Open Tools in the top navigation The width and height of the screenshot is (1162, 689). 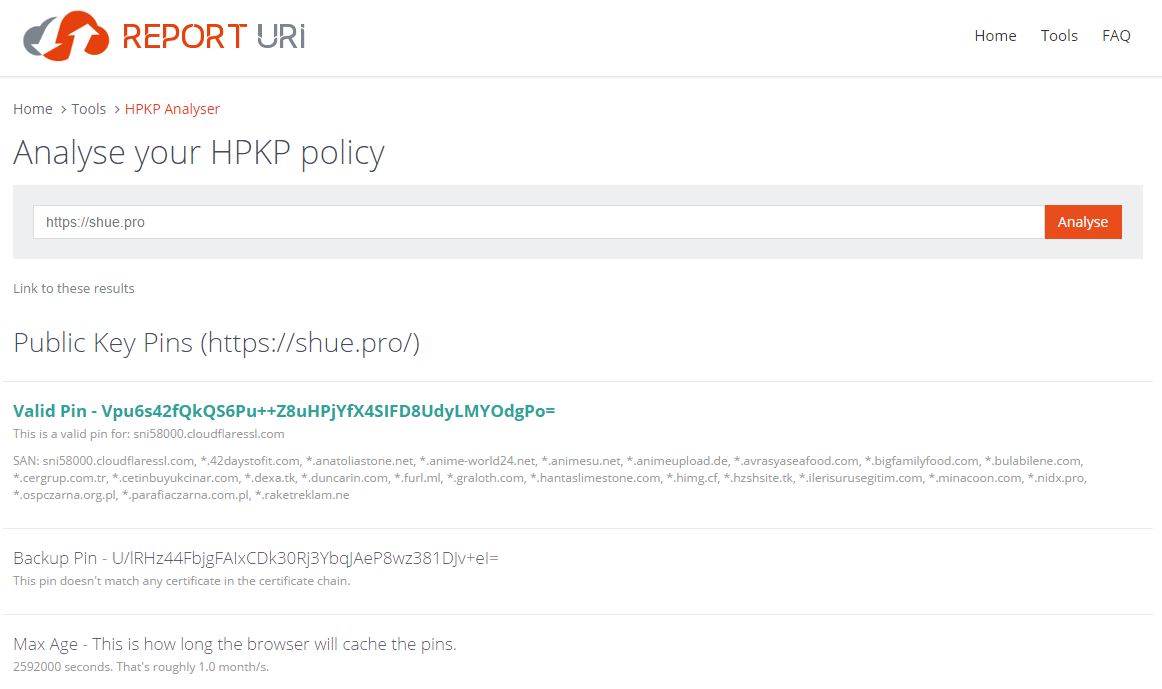point(1059,36)
